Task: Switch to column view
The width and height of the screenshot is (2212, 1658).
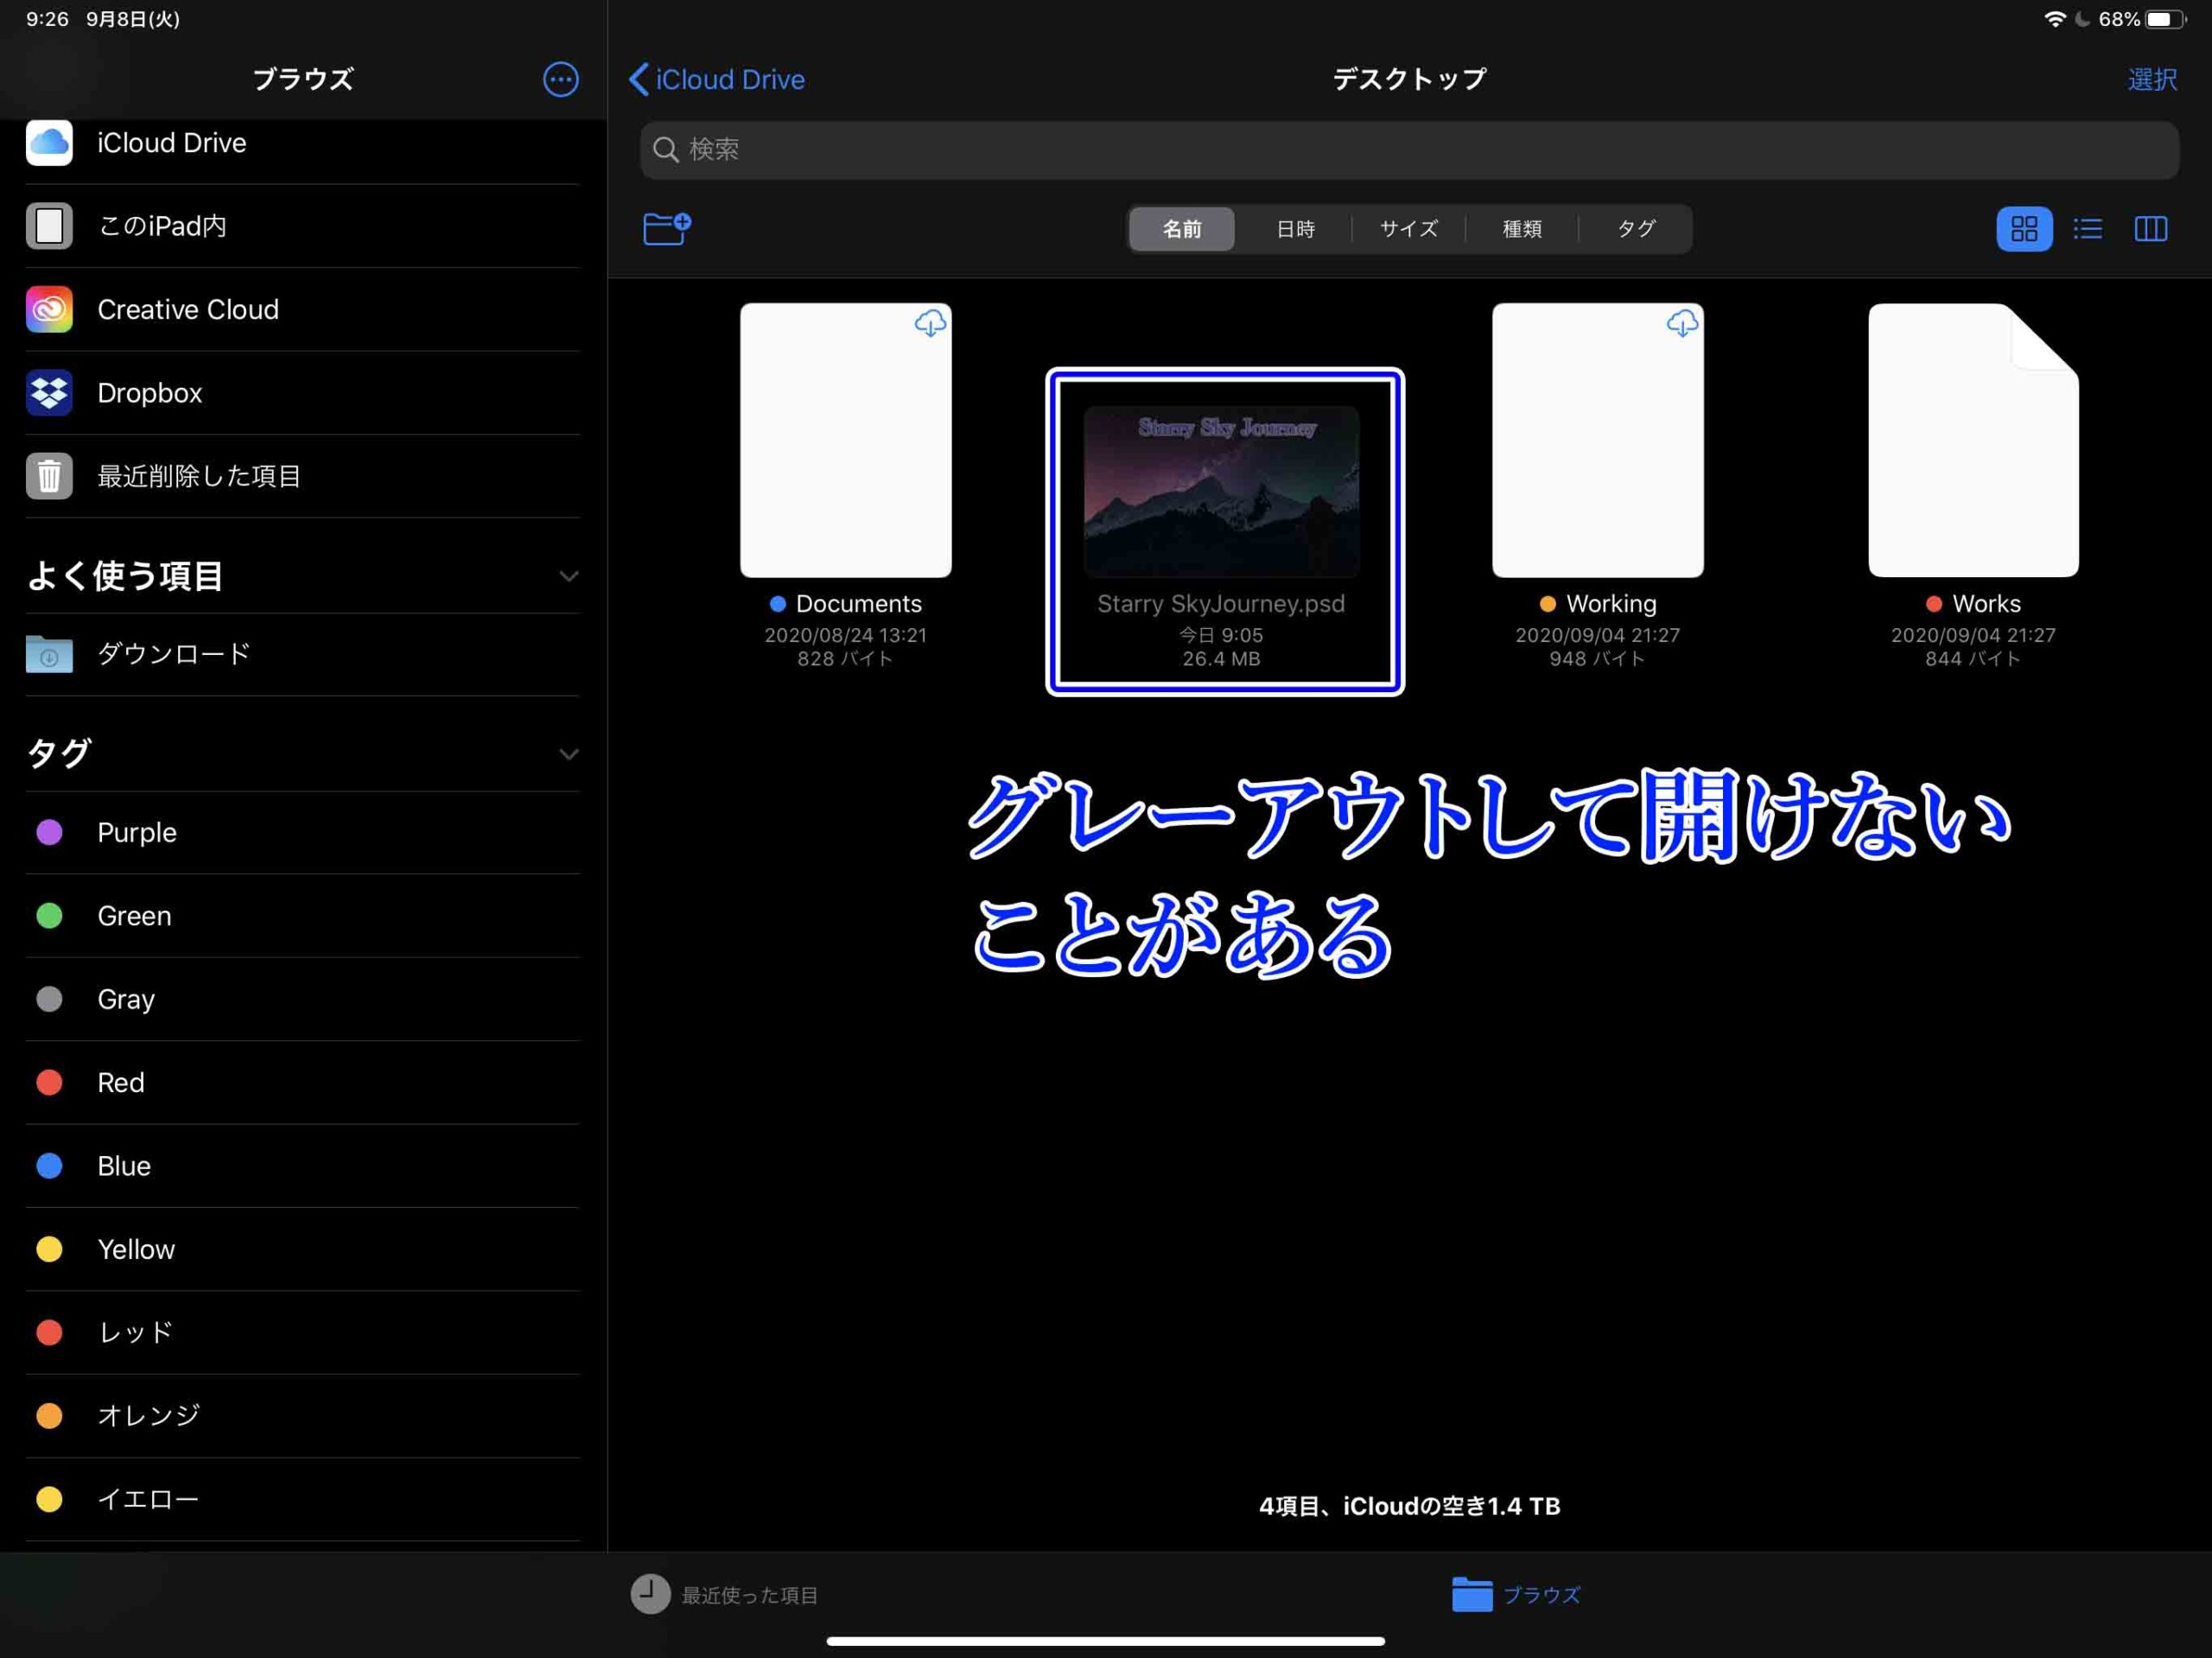Action: tap(2150, 229)
